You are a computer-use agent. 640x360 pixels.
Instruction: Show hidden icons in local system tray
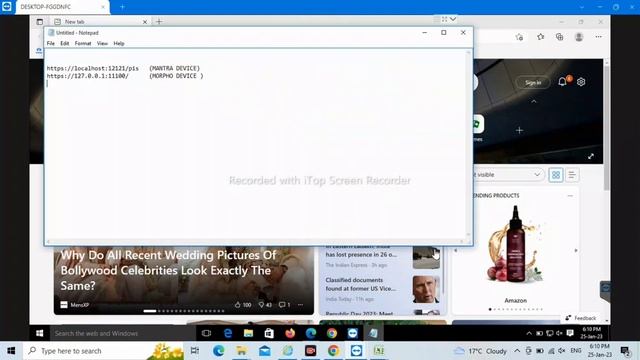tap(517, 351)
